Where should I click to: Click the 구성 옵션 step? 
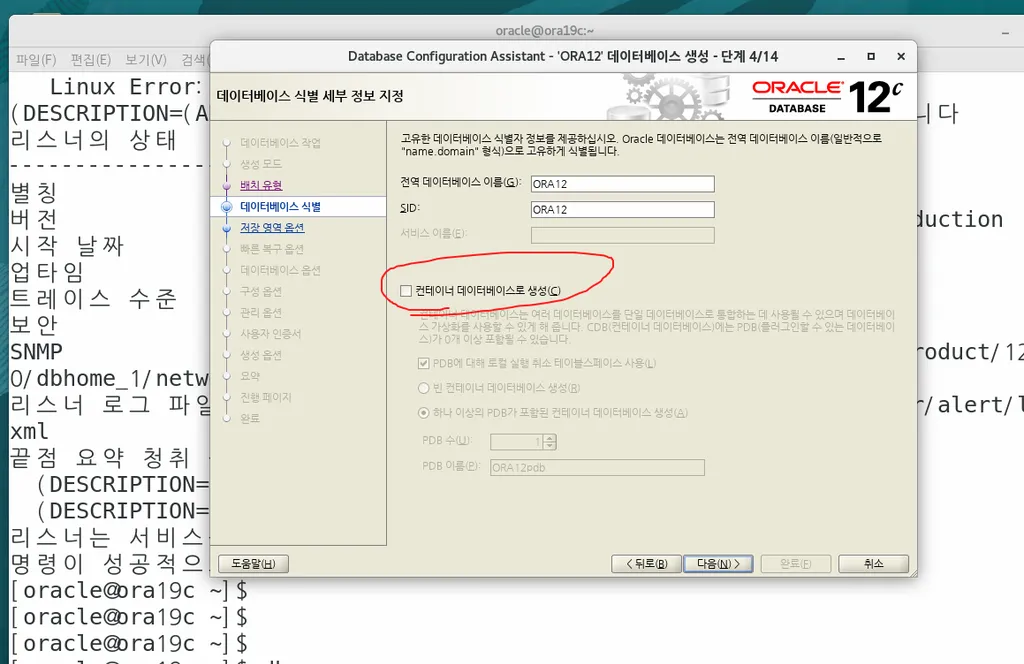coord(261,291)
